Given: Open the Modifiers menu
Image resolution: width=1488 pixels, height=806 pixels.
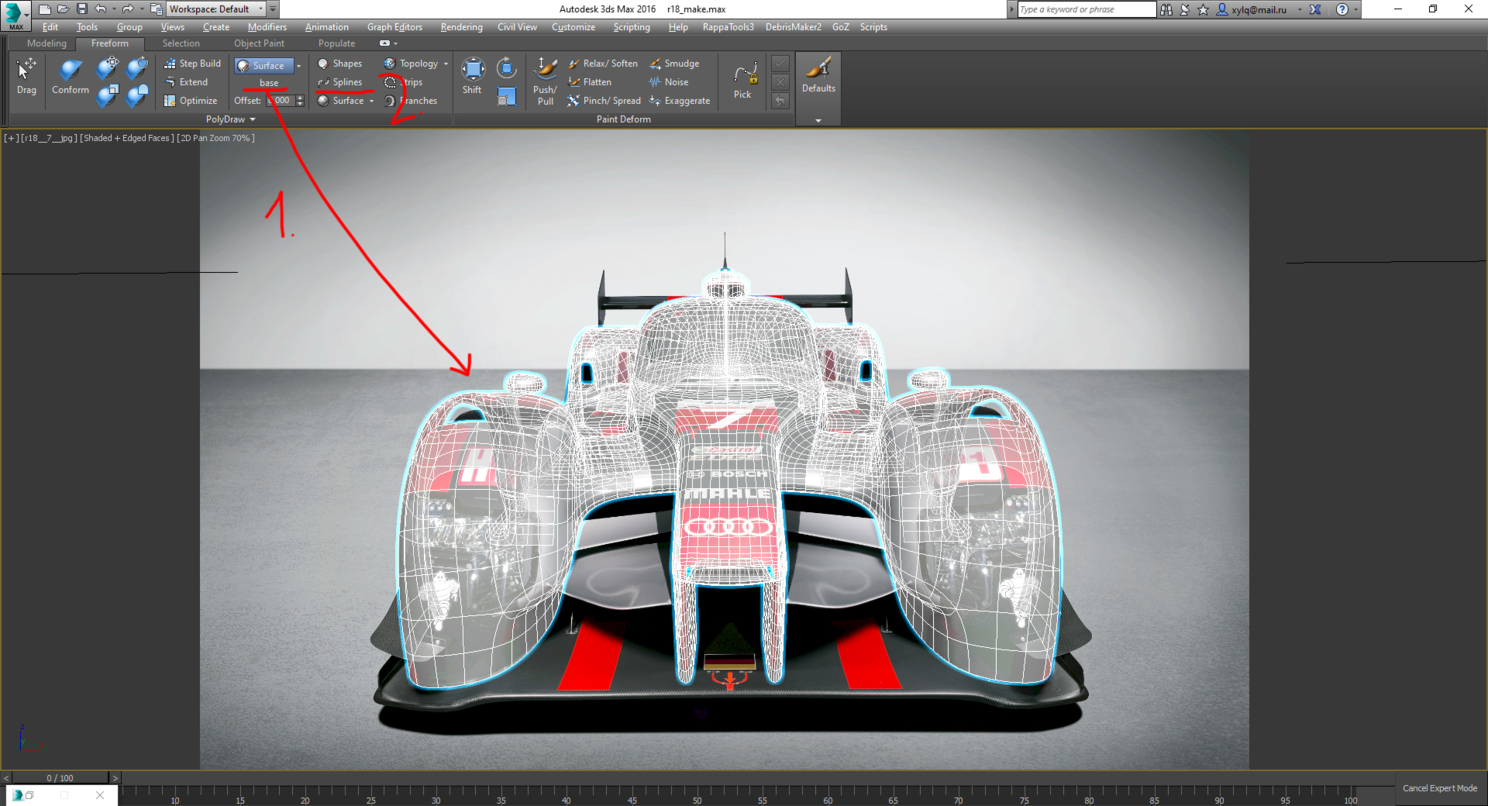Looking at the screenshot, I should (x=267, y=27).
